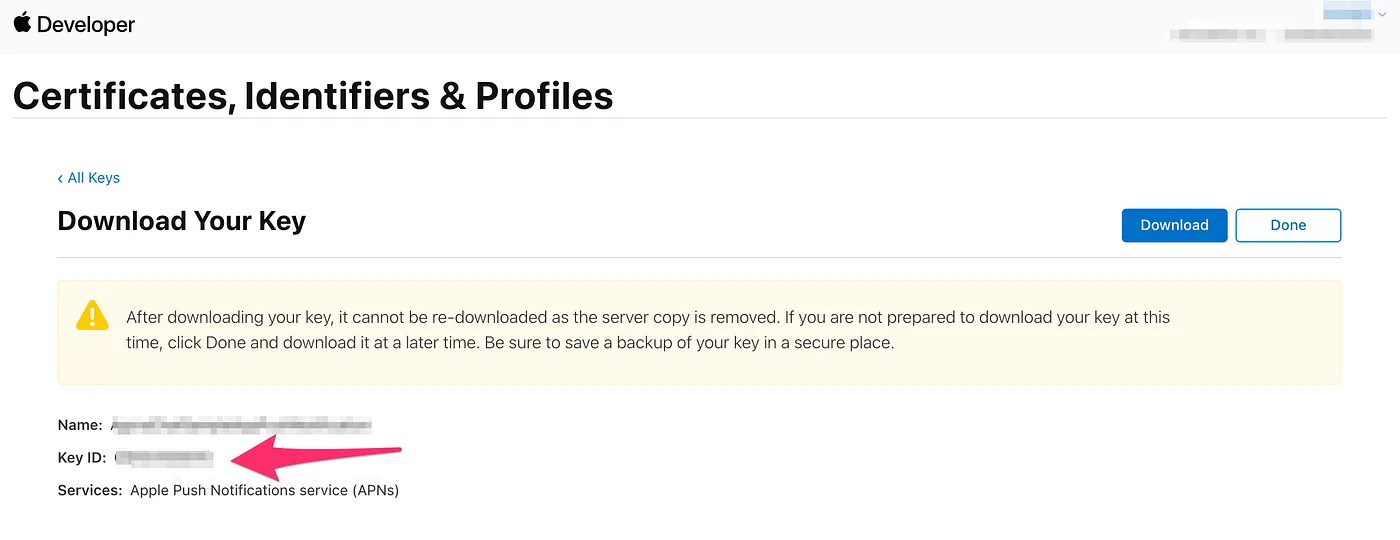Select the blurred Key ID value
The width and height of the screenshot is (1400, 540).
164,458
